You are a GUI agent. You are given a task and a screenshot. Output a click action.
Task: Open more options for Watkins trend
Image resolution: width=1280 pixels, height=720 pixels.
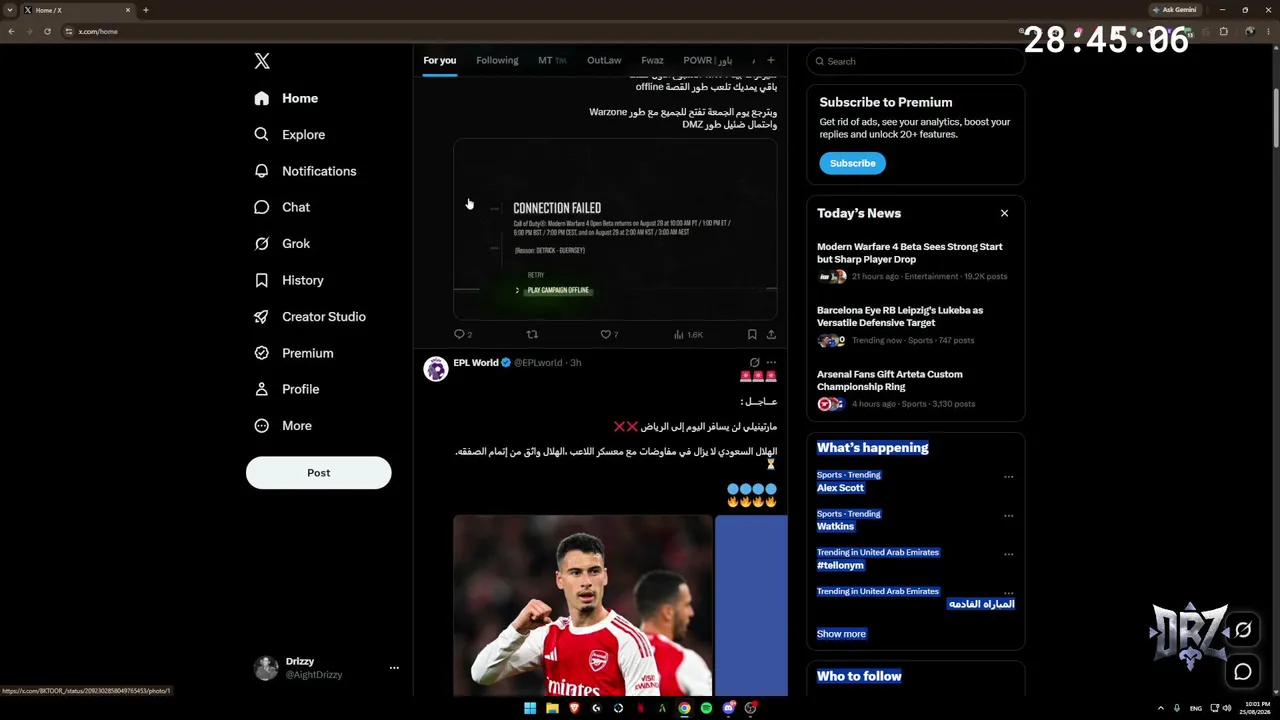point(1008,516)
